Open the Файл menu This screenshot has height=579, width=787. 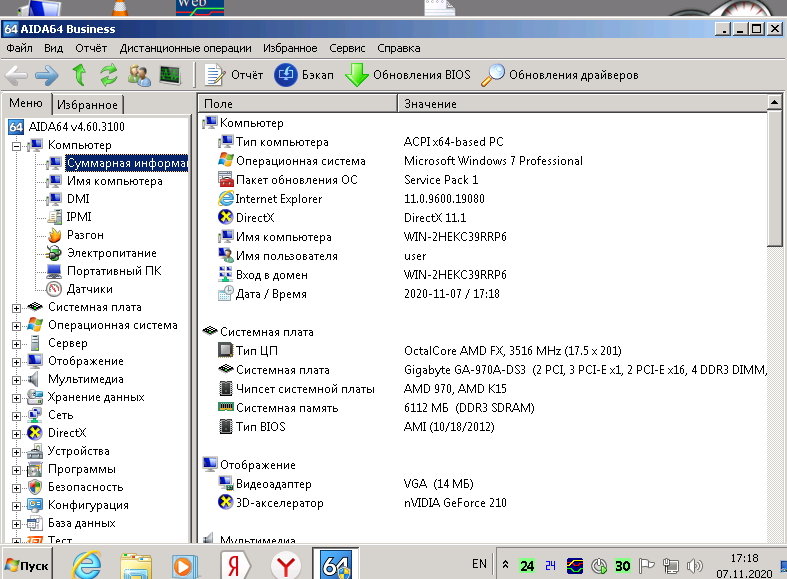tap(20, 48)
